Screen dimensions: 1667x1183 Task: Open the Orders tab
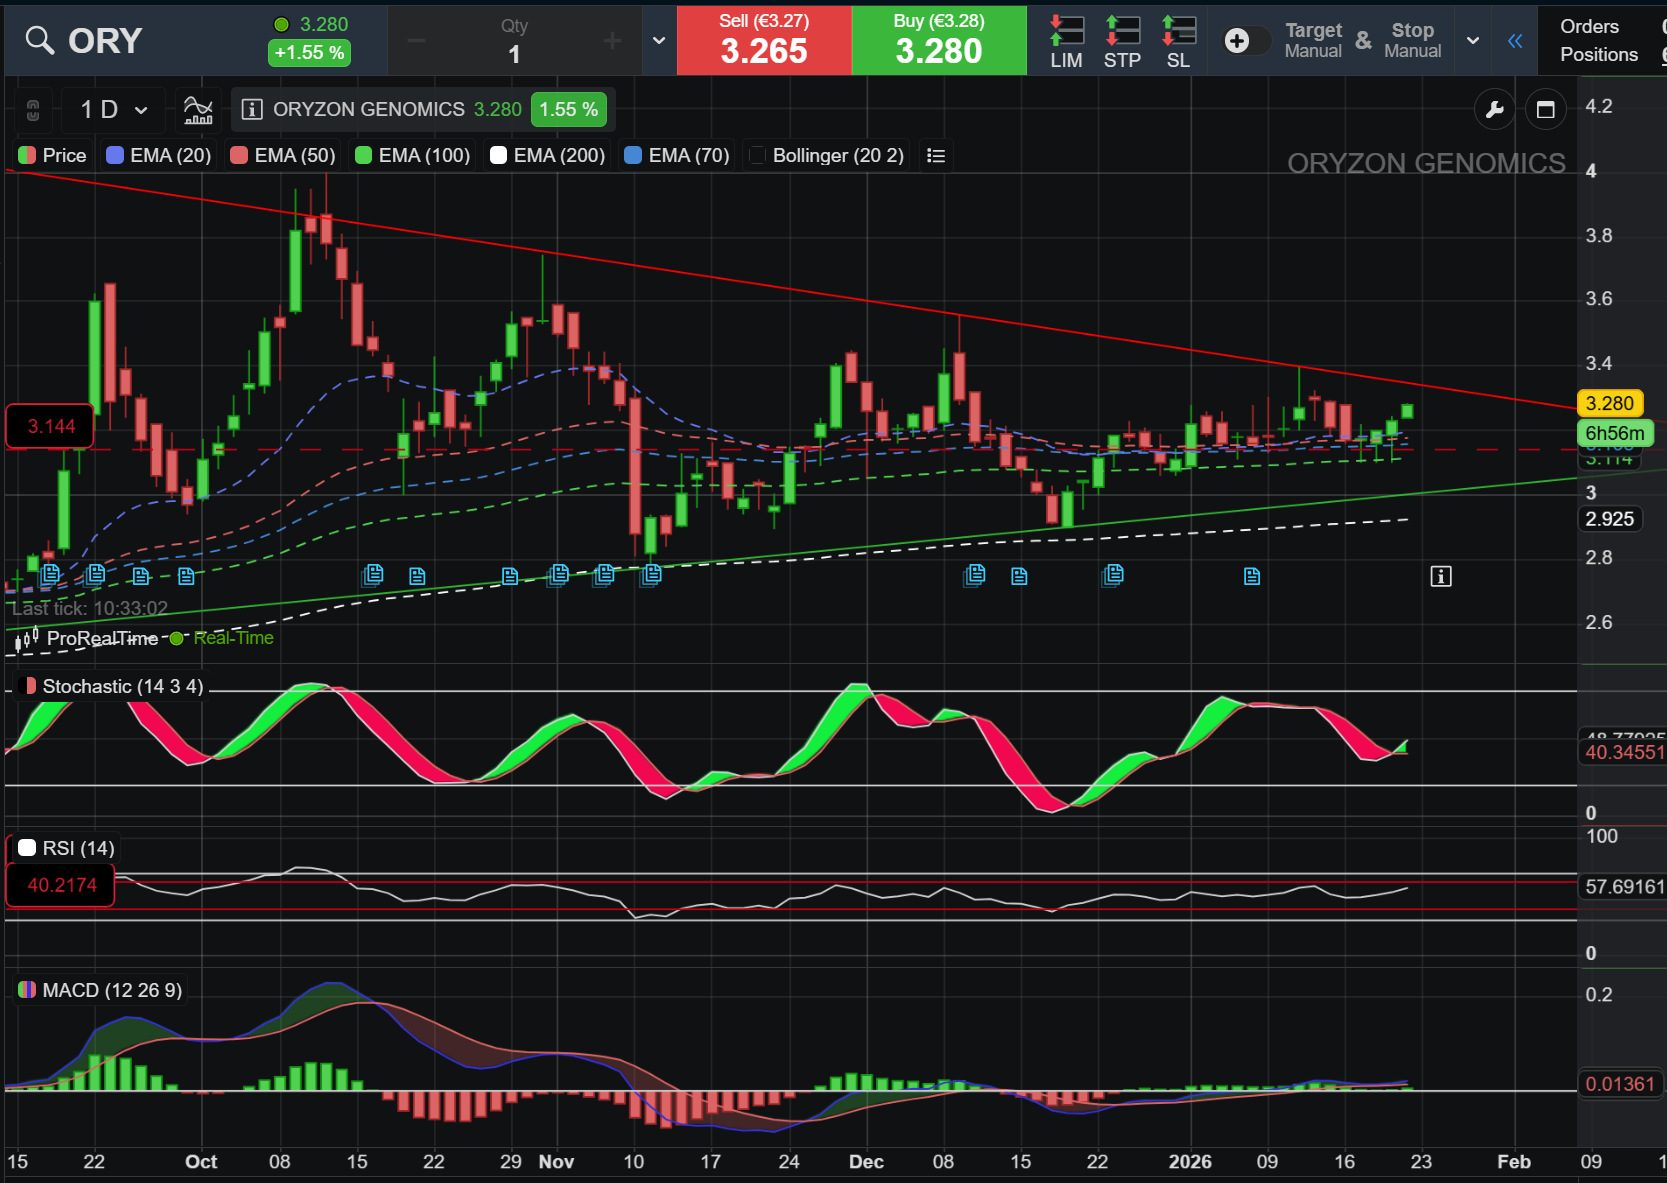click(x=1589, y=27)
